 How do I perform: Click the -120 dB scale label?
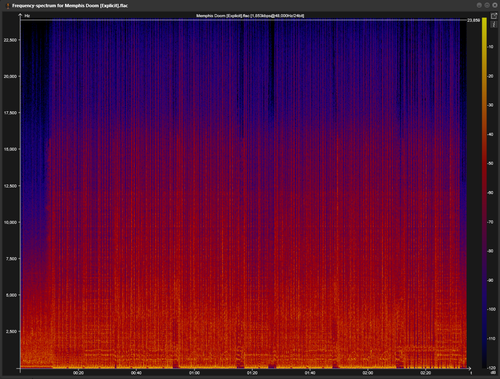(x=491, y=368)
